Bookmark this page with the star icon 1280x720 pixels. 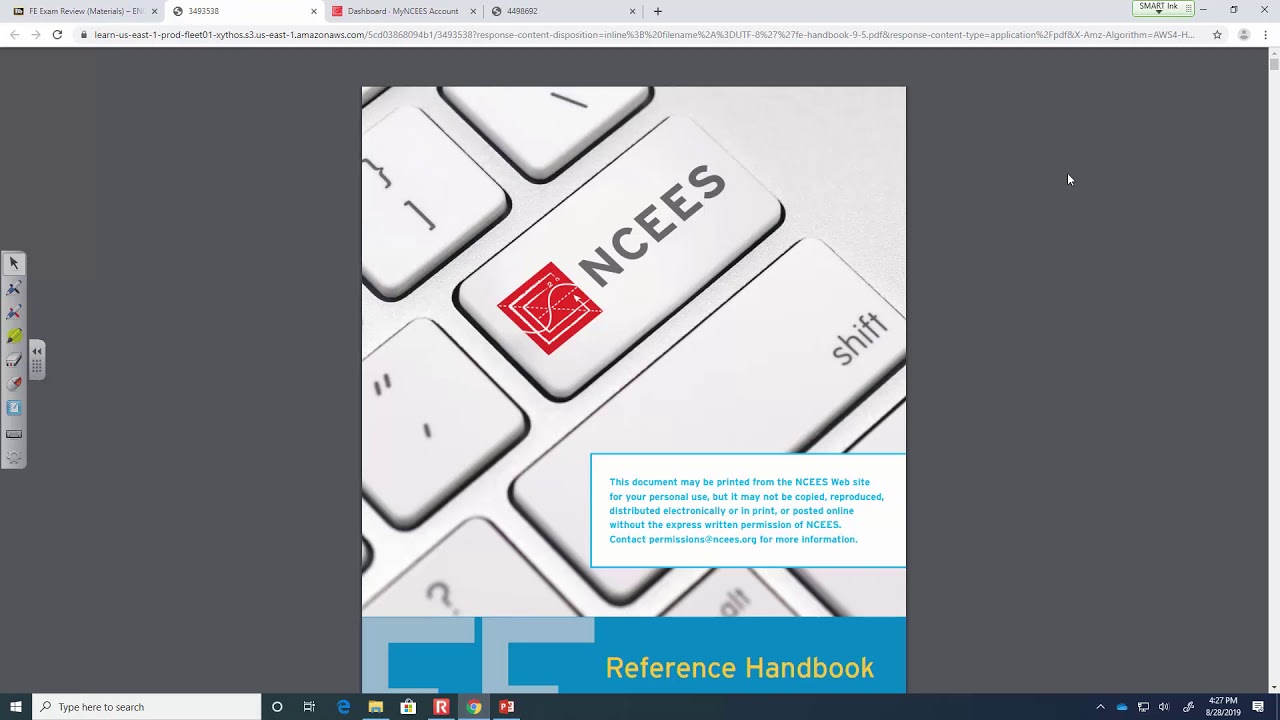pyautogui.click(x=1217, y=35)
